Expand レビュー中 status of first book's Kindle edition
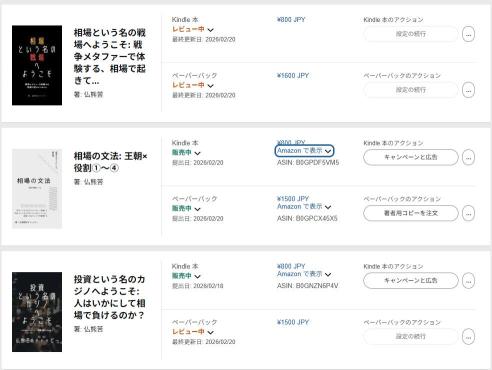The height and width of the screenshot is (370, 492). click(193, 29)
